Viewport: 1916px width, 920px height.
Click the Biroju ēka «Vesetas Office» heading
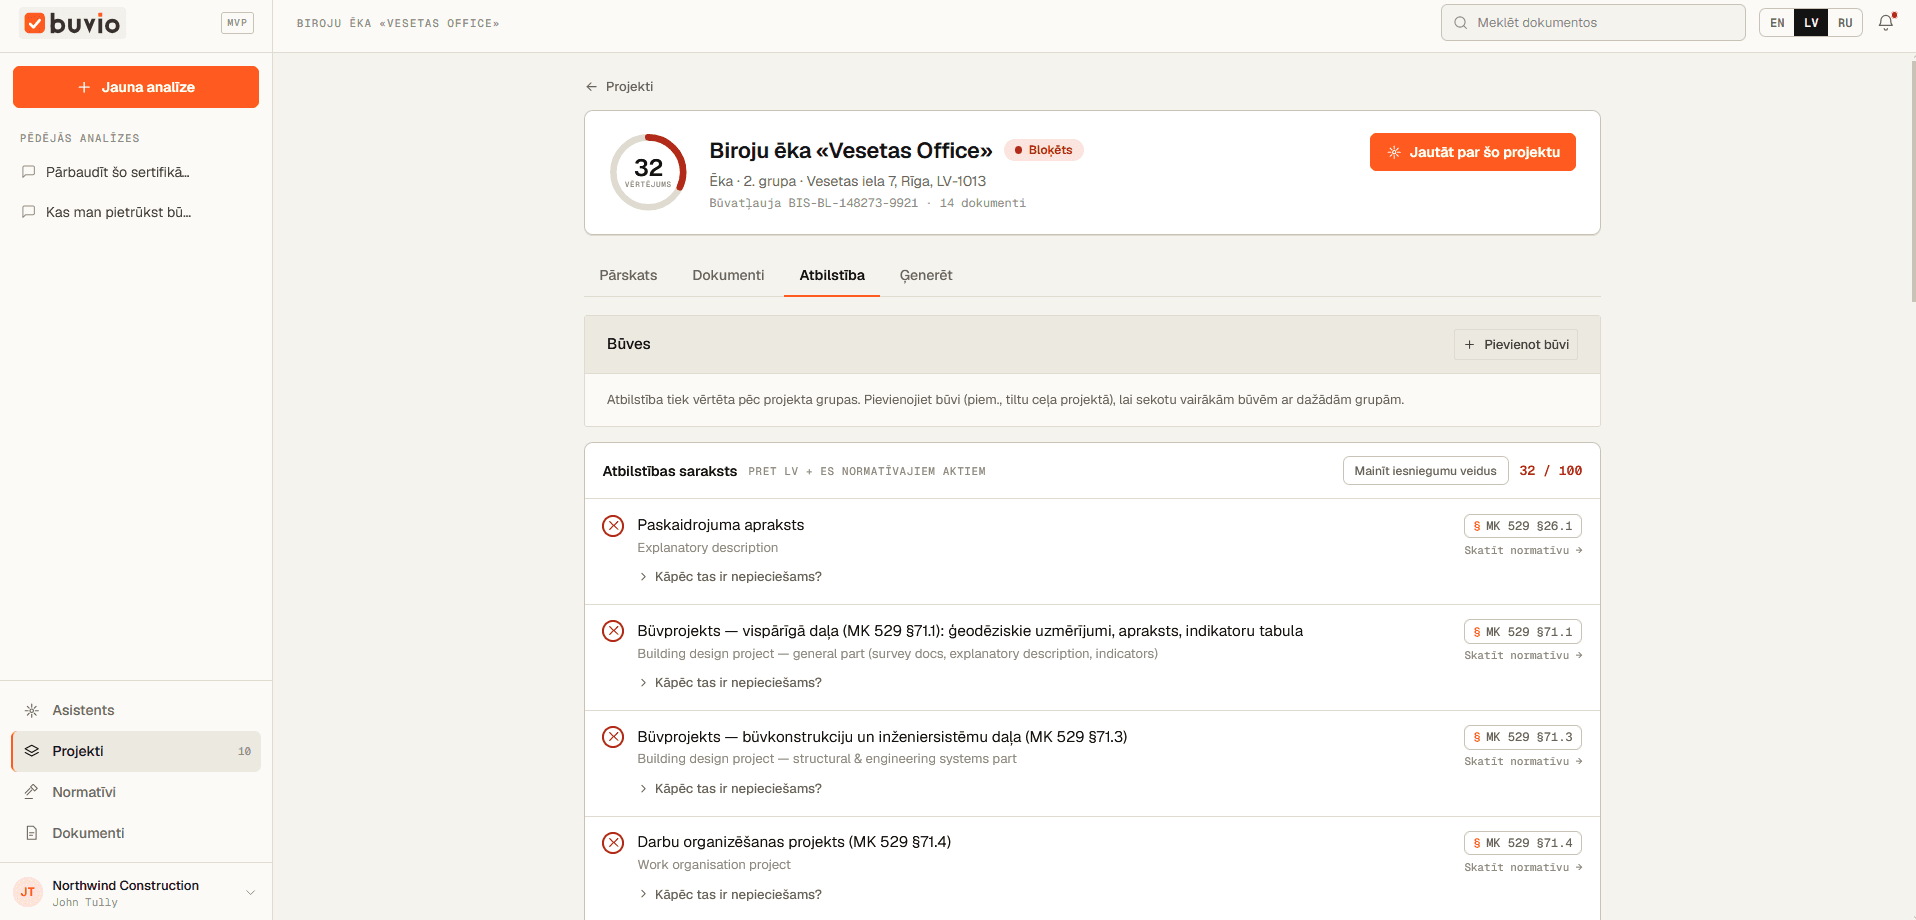tap(850, 150)
